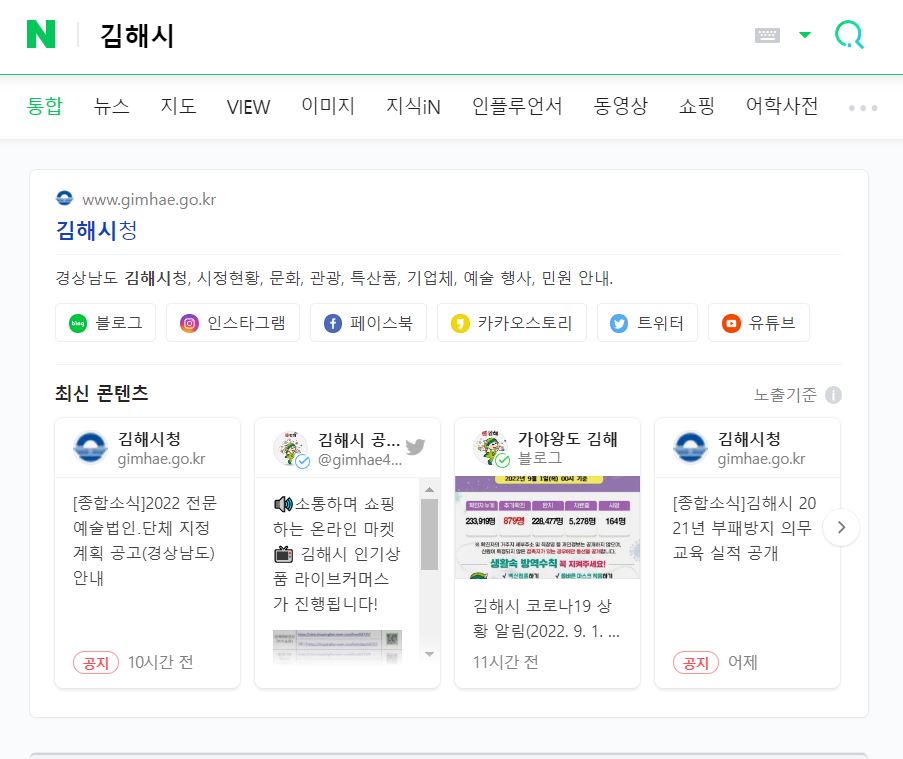The image size is (903, 759).
Task: Open the 부패방지 의무교육 실적 공개 notice
Action: [x=743, y=527]
